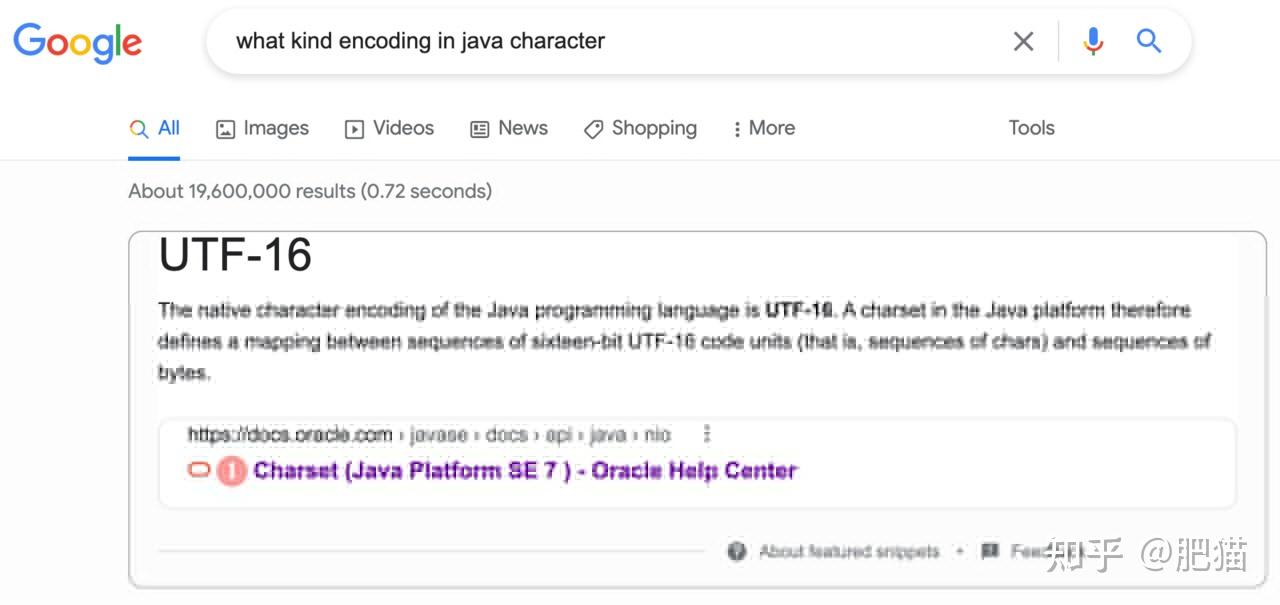Click the docs.oracle.com breadcrumb URL
1280x605 pixels.
coord(290,434)
